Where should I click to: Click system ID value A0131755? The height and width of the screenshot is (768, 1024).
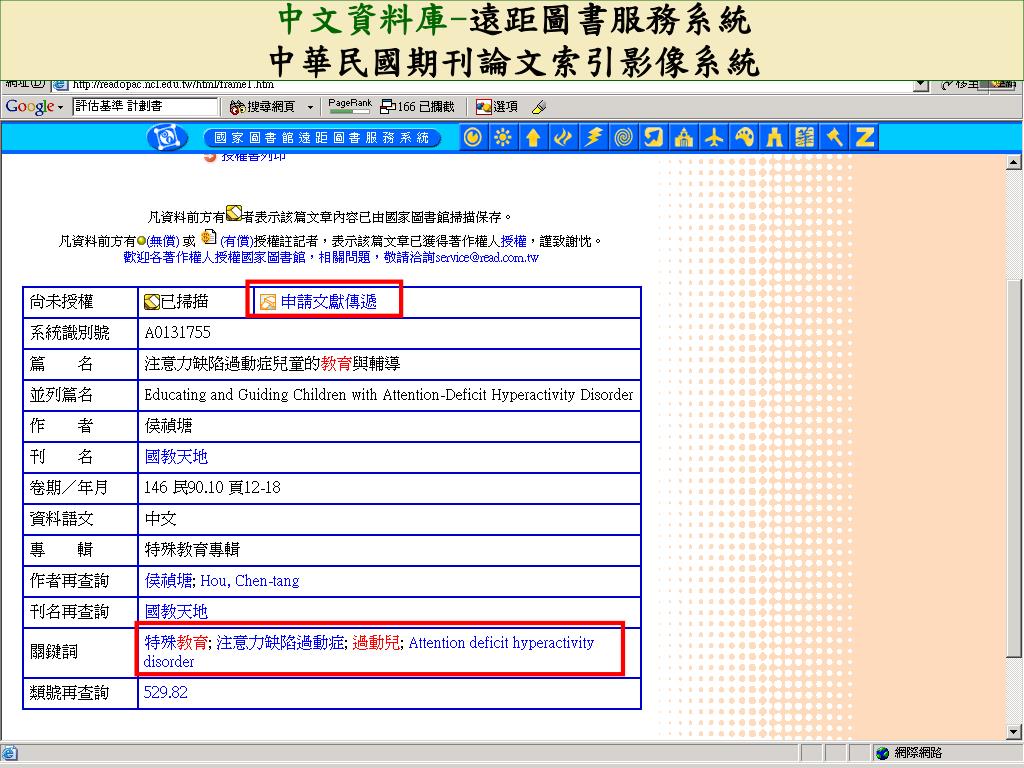pos(178,332)
